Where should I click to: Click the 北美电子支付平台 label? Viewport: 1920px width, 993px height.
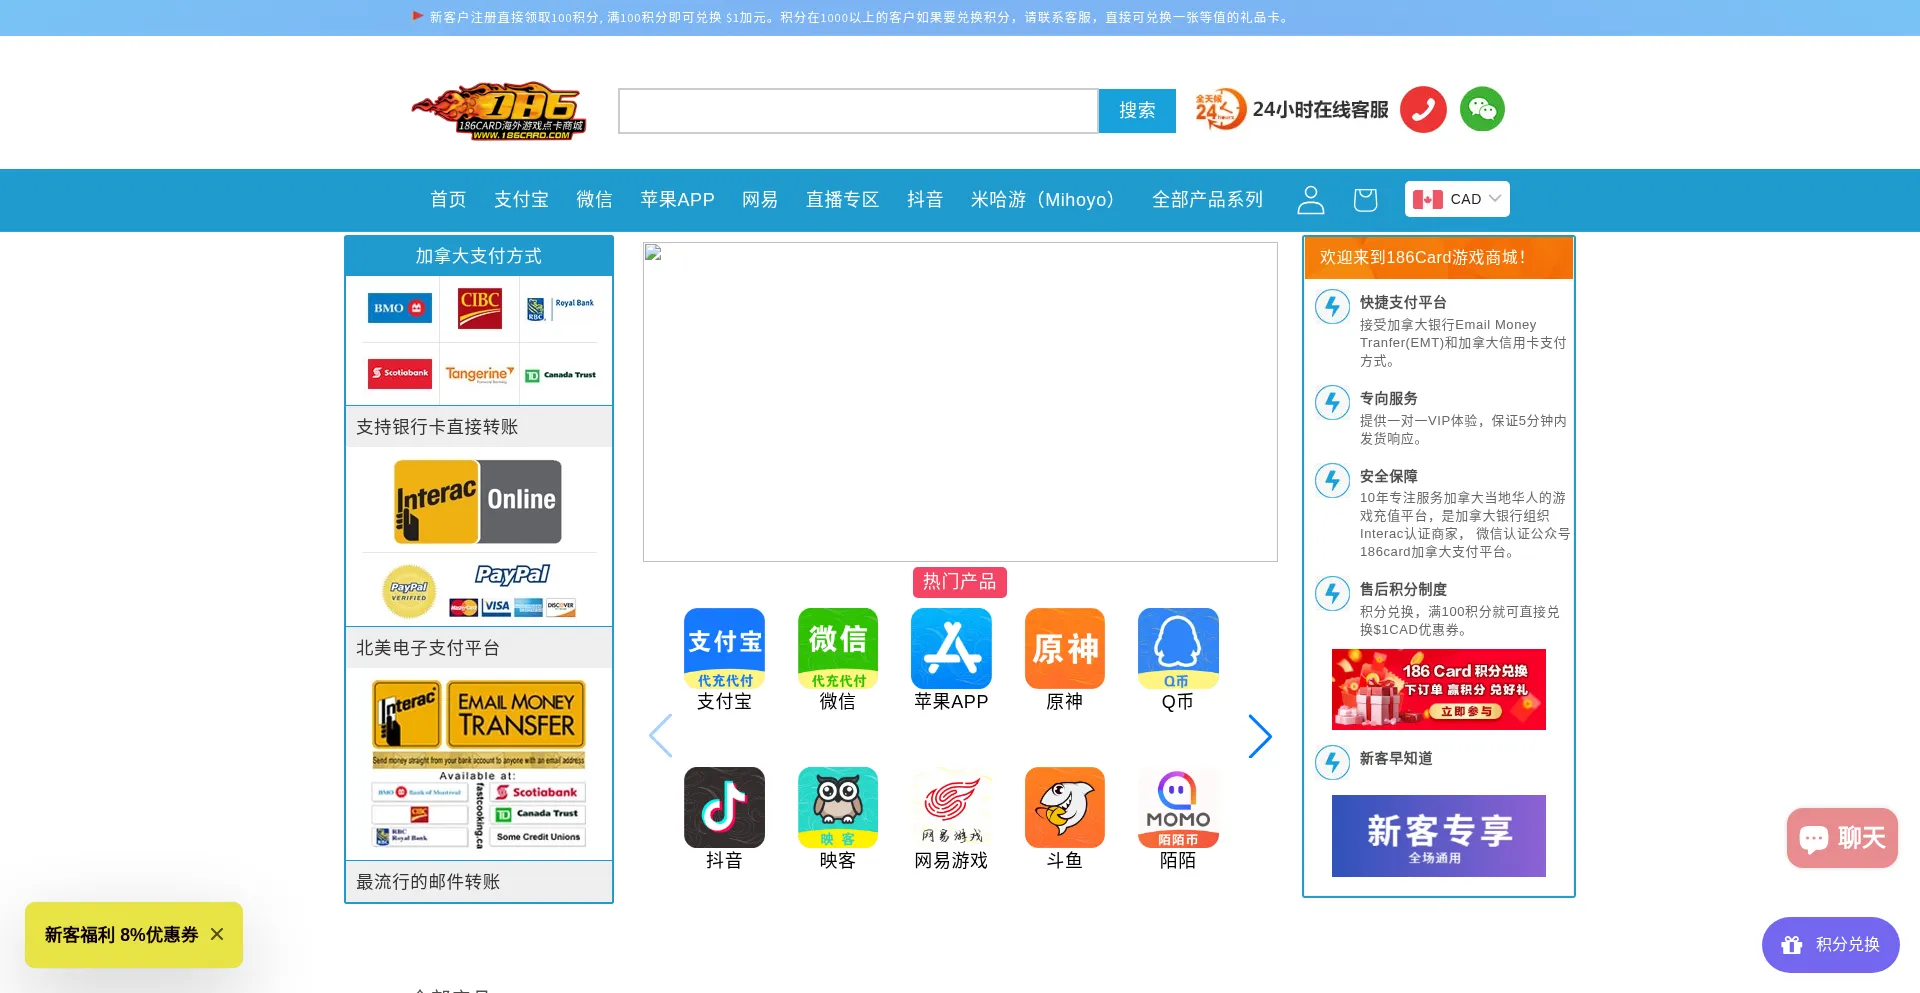pyautogui.click(x=428, y=648)
